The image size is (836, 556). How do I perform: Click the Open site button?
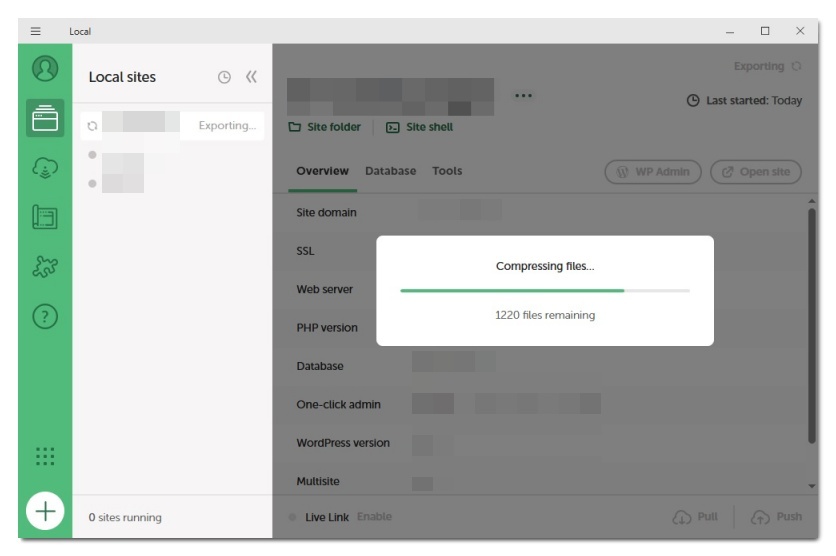tap(756, 172)
